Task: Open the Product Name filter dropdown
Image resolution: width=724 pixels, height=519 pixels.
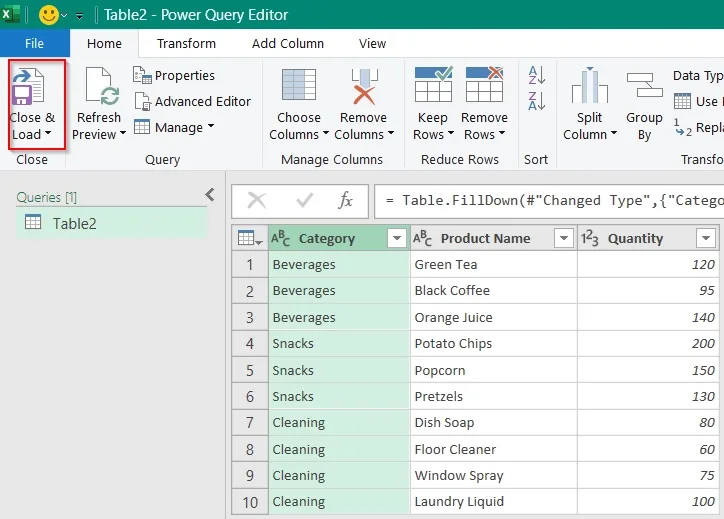Action: pos(563,238)
